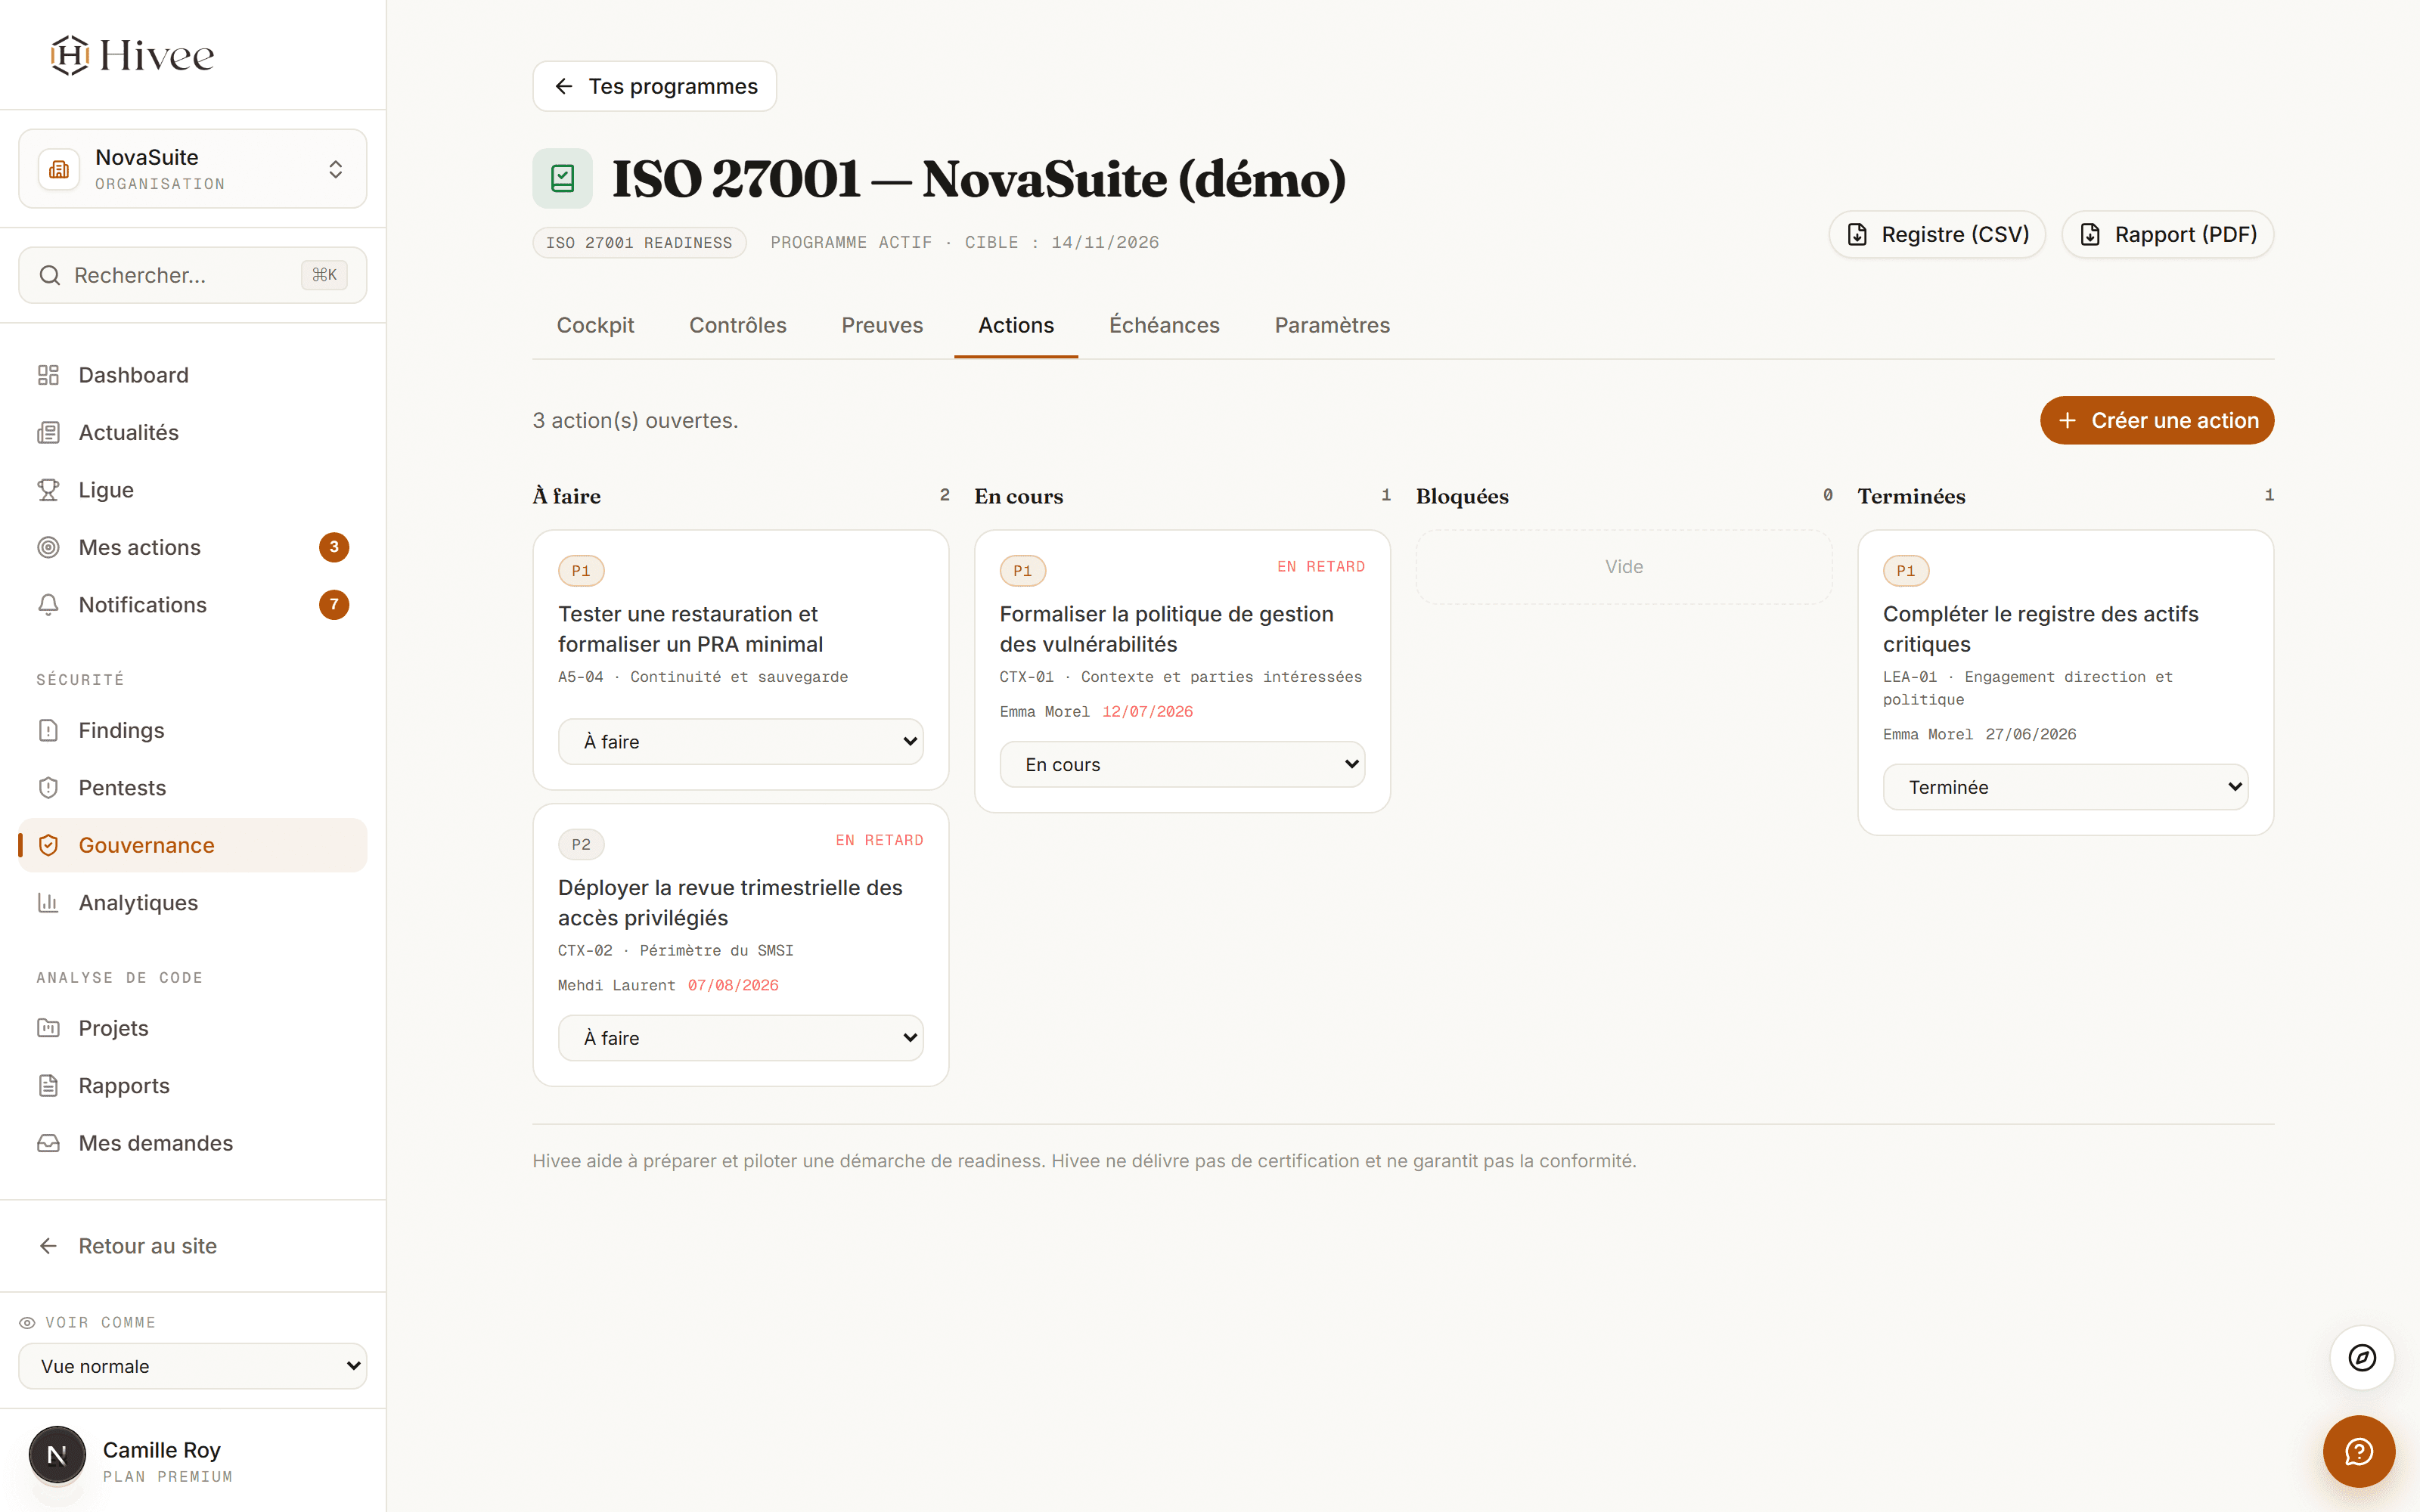Viewport: 2420px width, 1512px height.
Task: Switch to the Contrôles tab
Action: tap(738, 325)
